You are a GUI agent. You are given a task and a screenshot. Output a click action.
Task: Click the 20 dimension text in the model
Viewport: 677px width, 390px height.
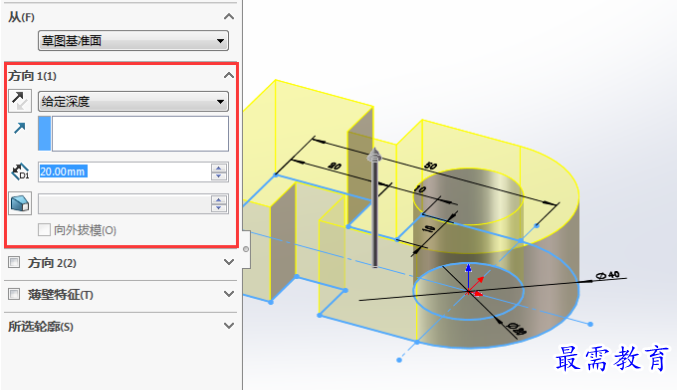(334, 166)
